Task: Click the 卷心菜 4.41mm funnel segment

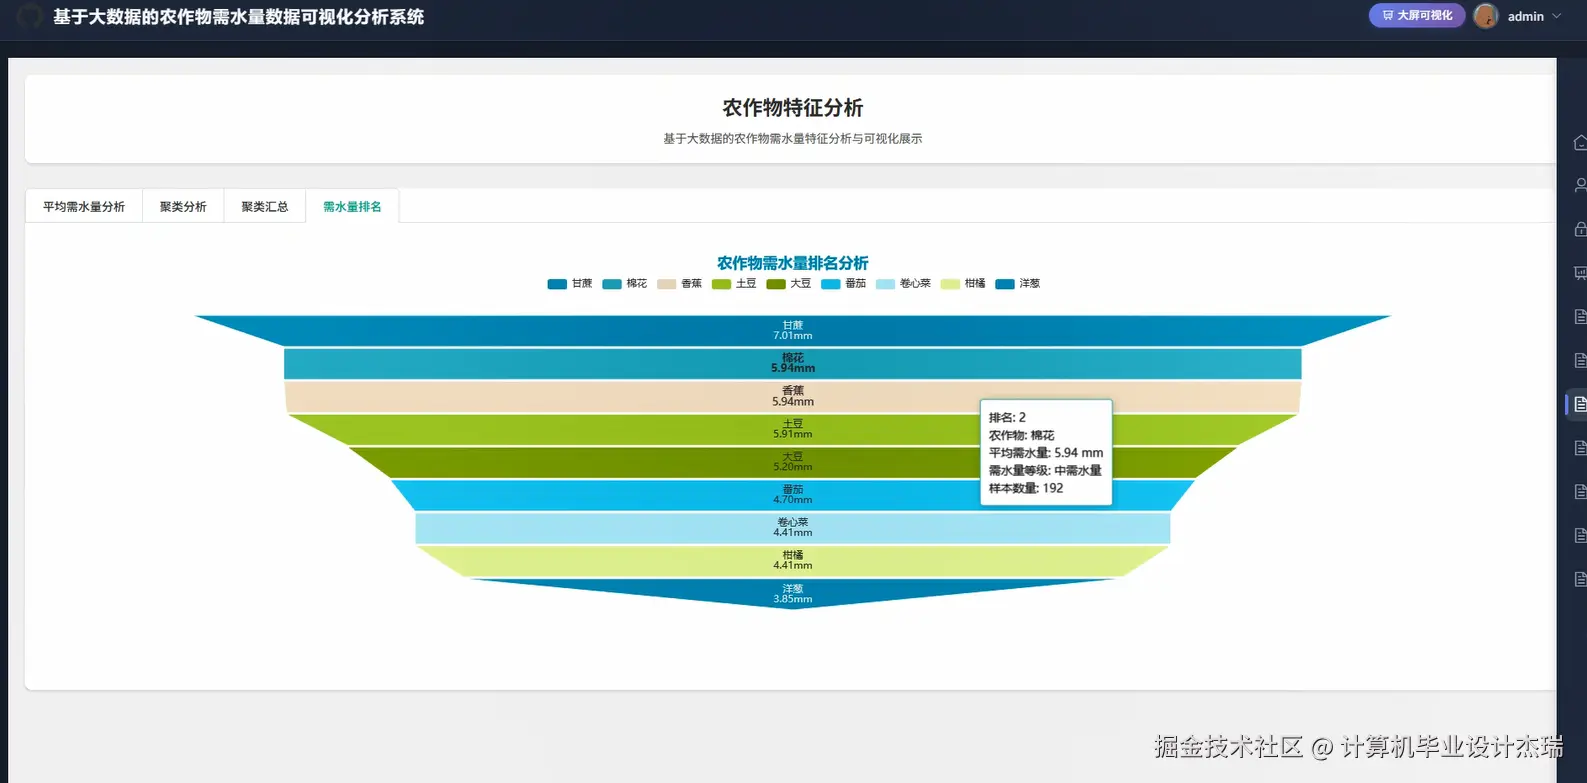Action: (x=793, y=528)
